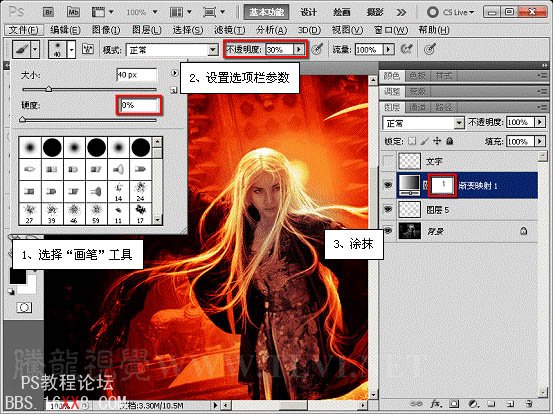Toggle quick mask mode icon
Screen dimensions: 553x414
click(x=24, y=308)
